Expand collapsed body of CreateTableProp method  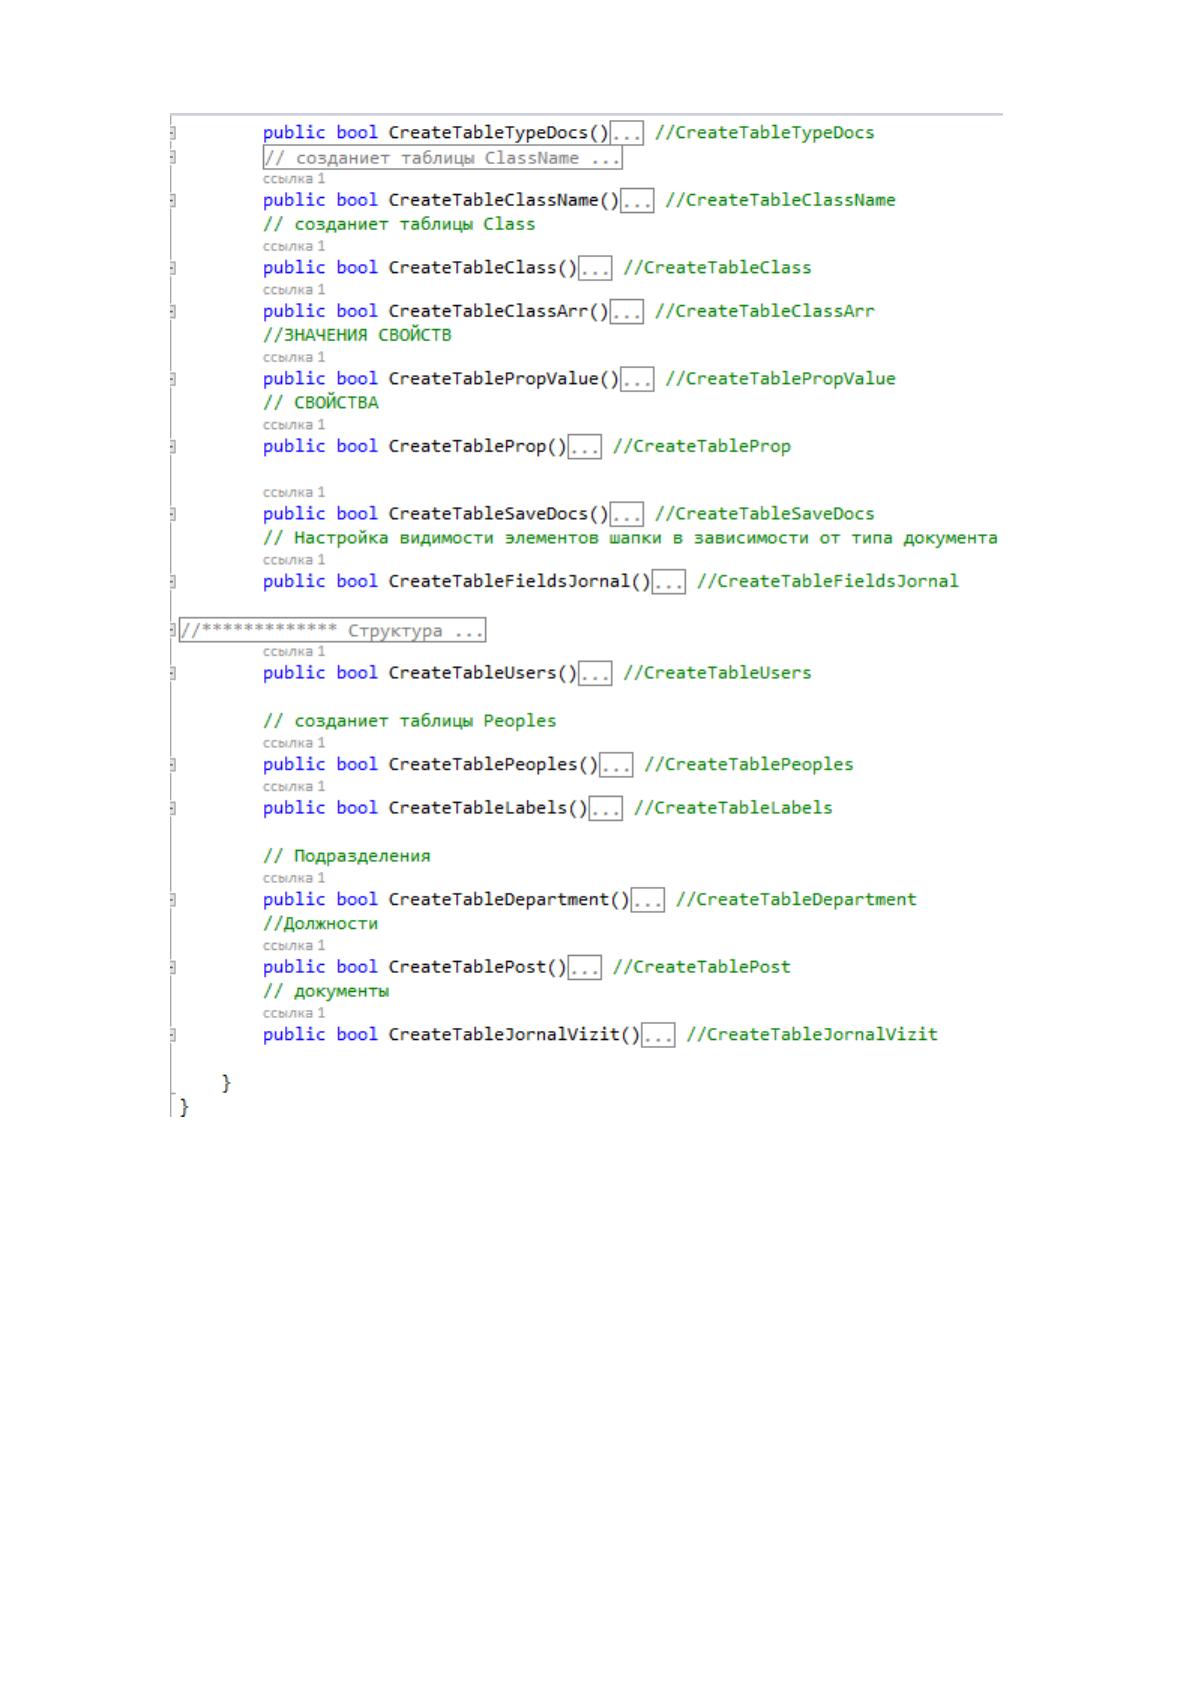585,446
